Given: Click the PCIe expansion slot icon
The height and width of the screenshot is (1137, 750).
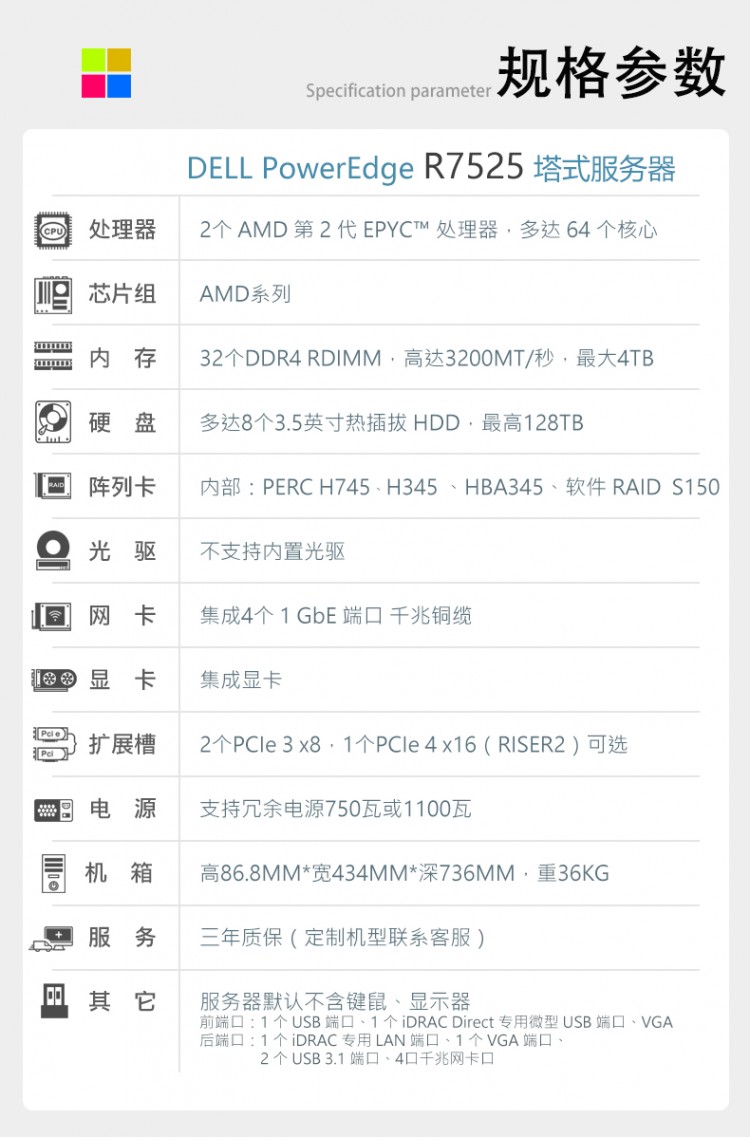Looking at the screenshot, I should 53,744.
